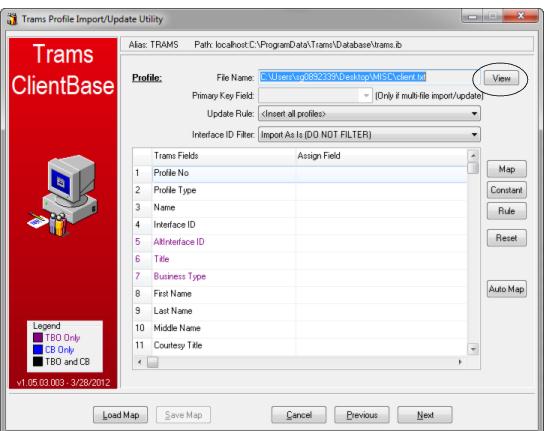Viewport: 549px width, 431px height.
Task: Click the purple TBO Only legend swatch
Action: pyautogui.click(x=37, y=338)
